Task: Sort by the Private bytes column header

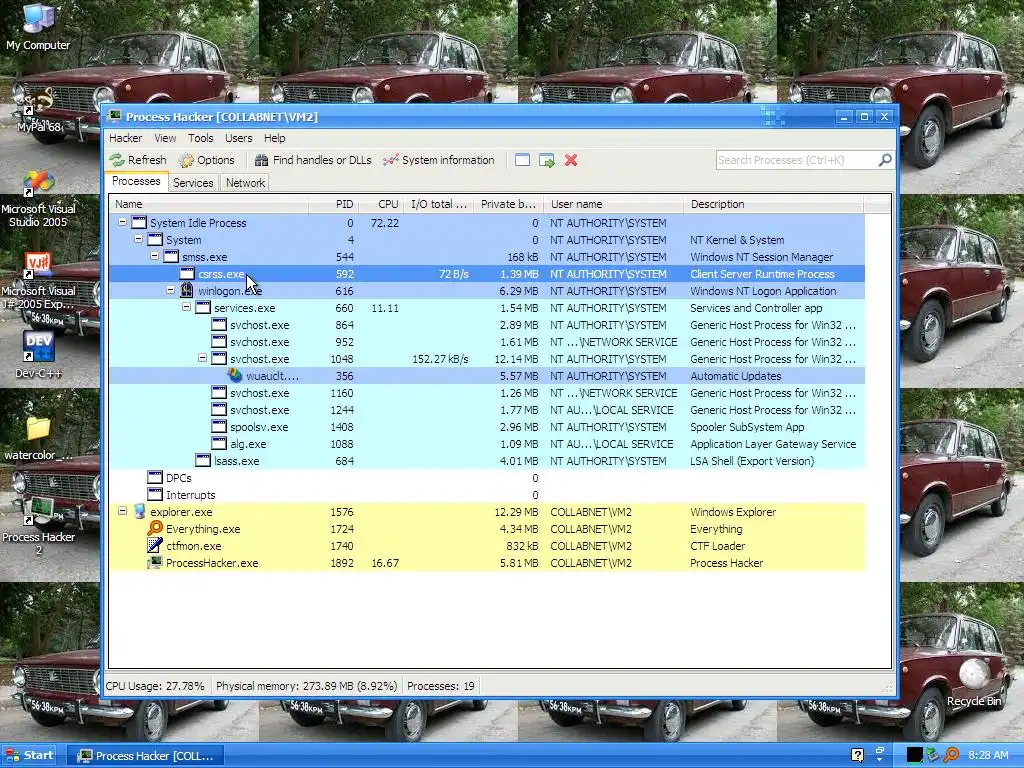Action: [x=509, y=204]
